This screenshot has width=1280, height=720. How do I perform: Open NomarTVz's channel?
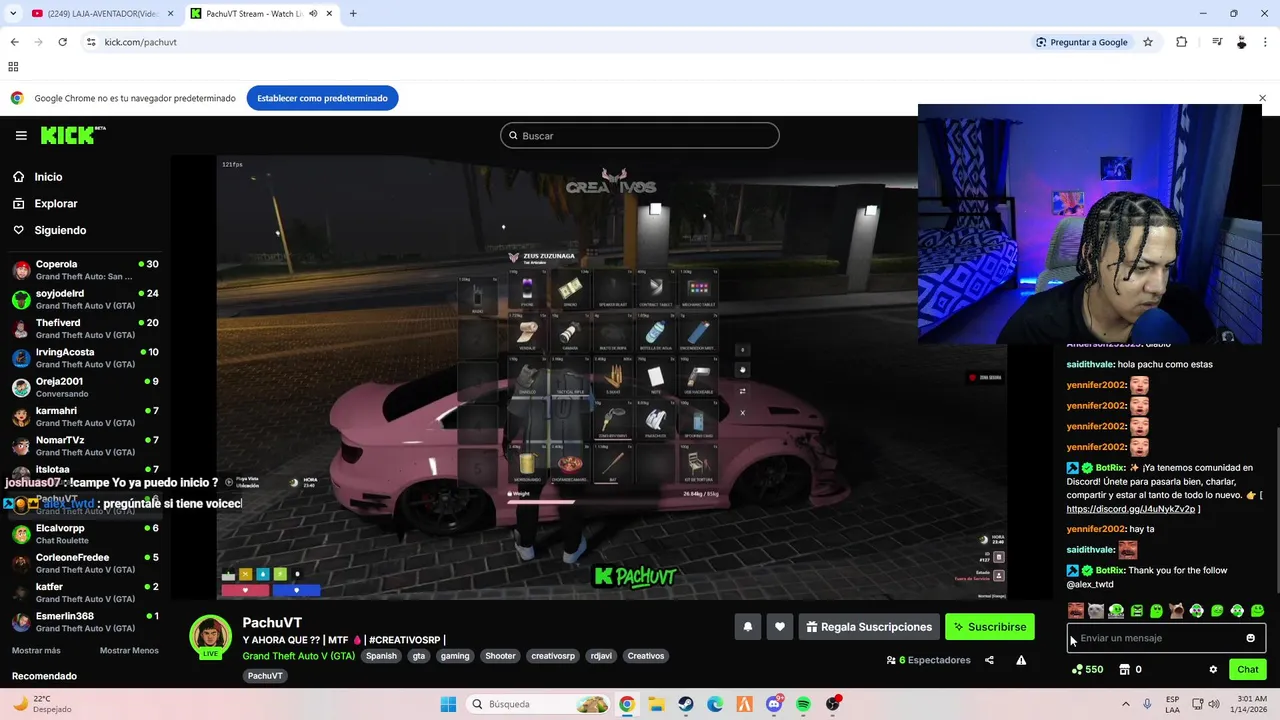pyautogui.click(x=85, y=446)
